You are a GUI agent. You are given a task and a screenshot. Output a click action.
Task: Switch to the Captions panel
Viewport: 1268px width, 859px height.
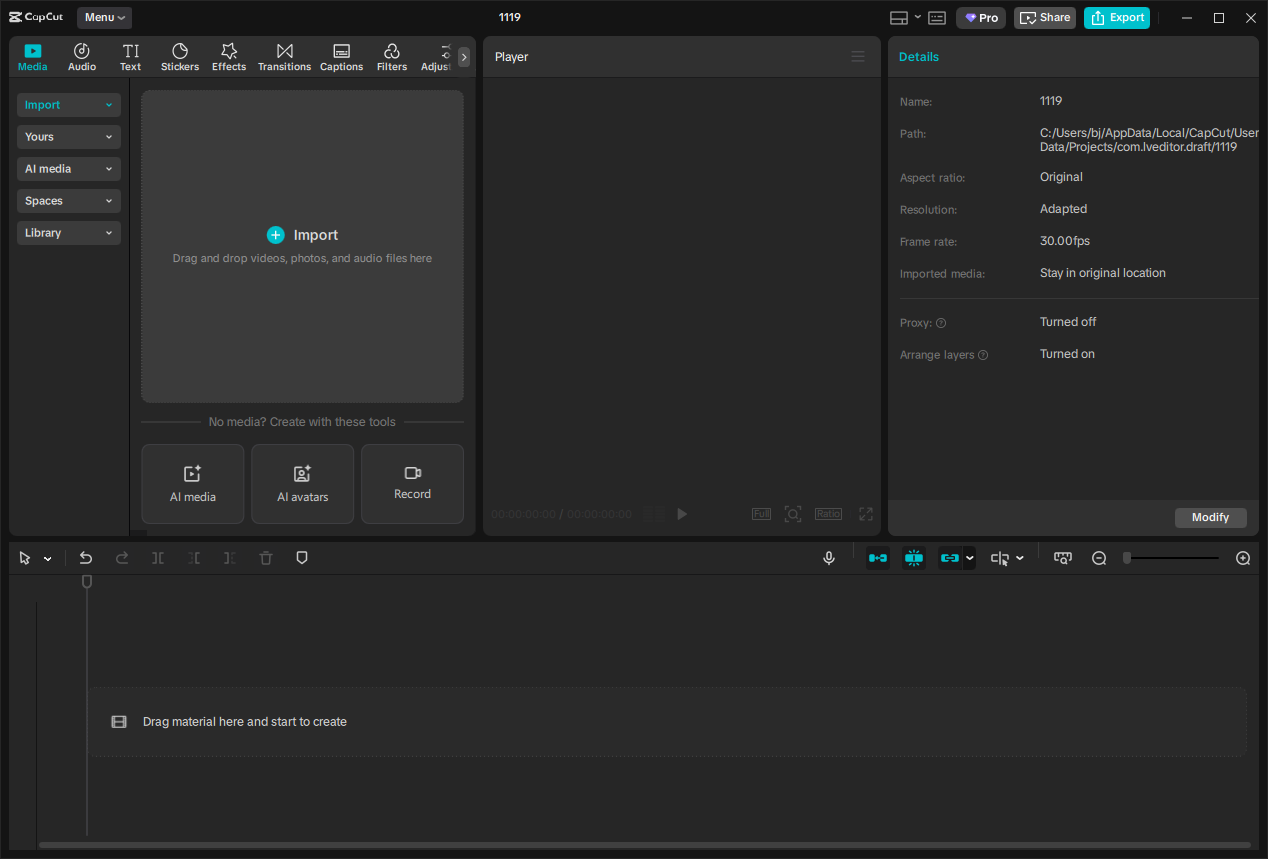(x=341, y=56)
